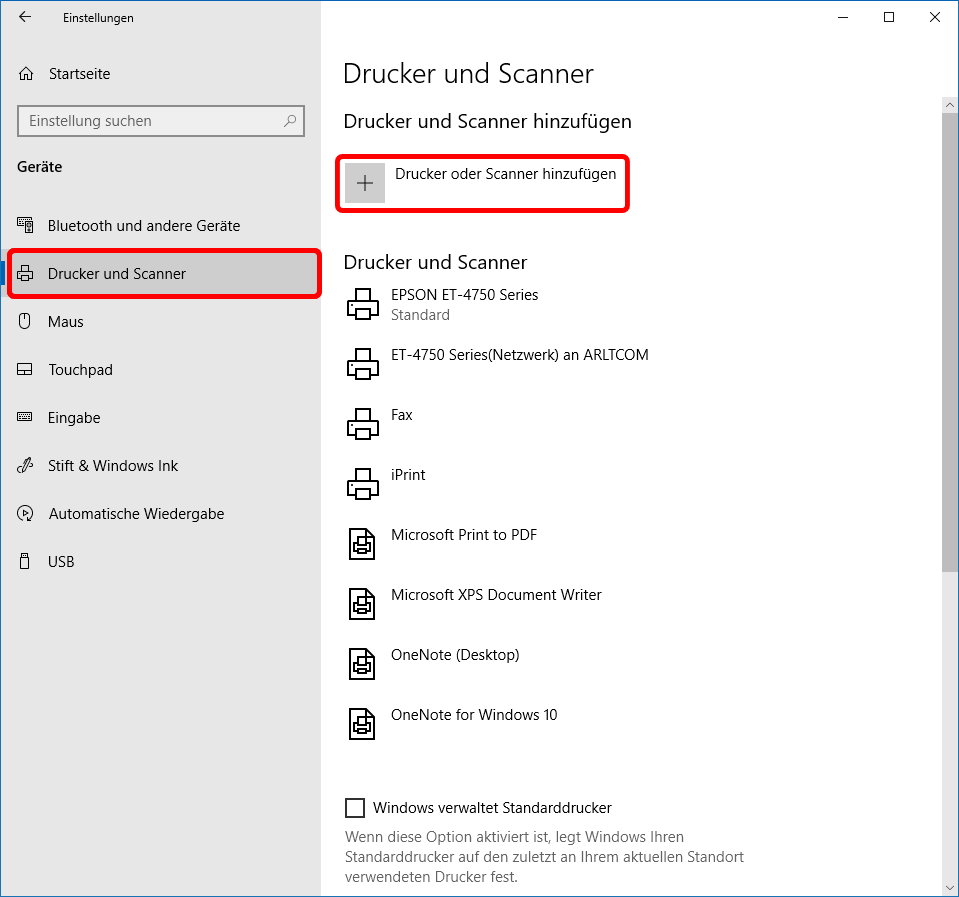Image resolution: width=959 pixels, height=897 pixels.
Task: Select the EPSON ET-4750 Series printer icon
Action: pos(362,304)
